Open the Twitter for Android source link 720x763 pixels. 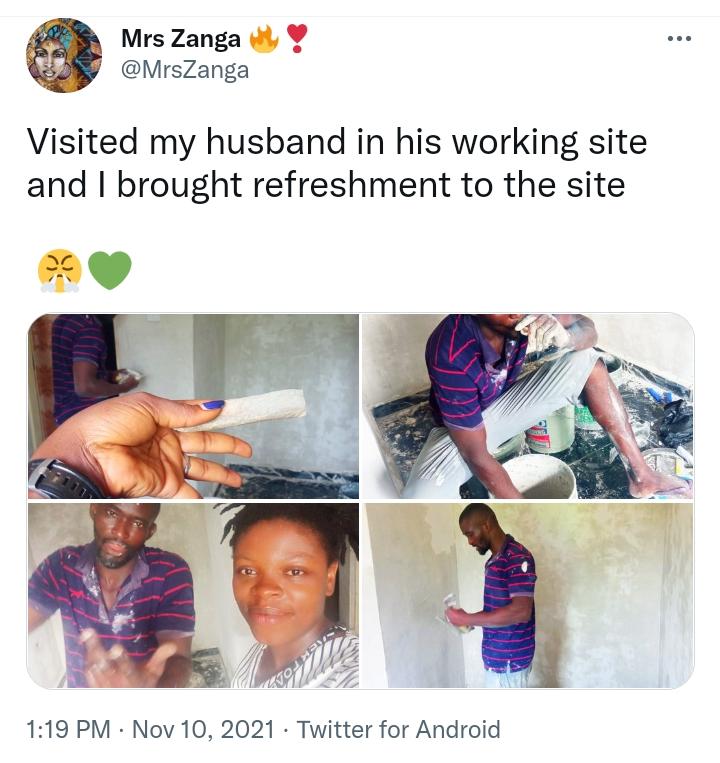point(398,729)
